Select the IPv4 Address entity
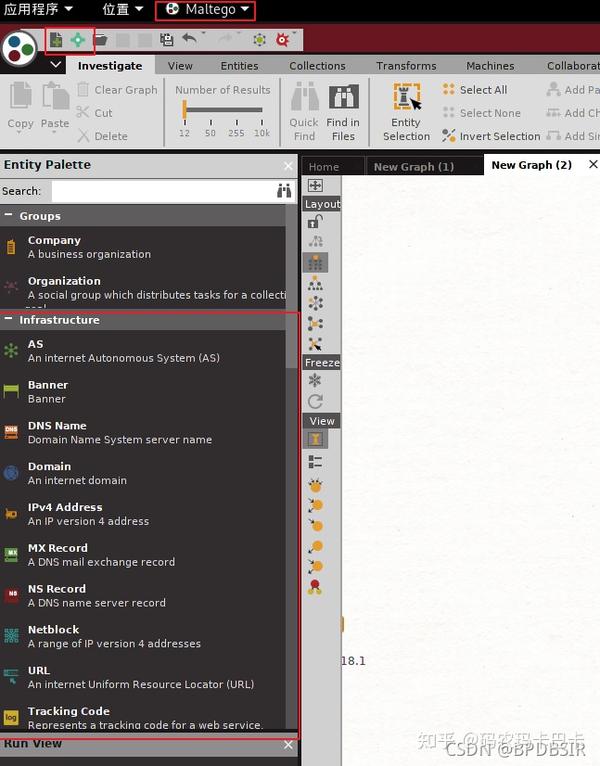The image size is (600, 766). coord(143,514)
